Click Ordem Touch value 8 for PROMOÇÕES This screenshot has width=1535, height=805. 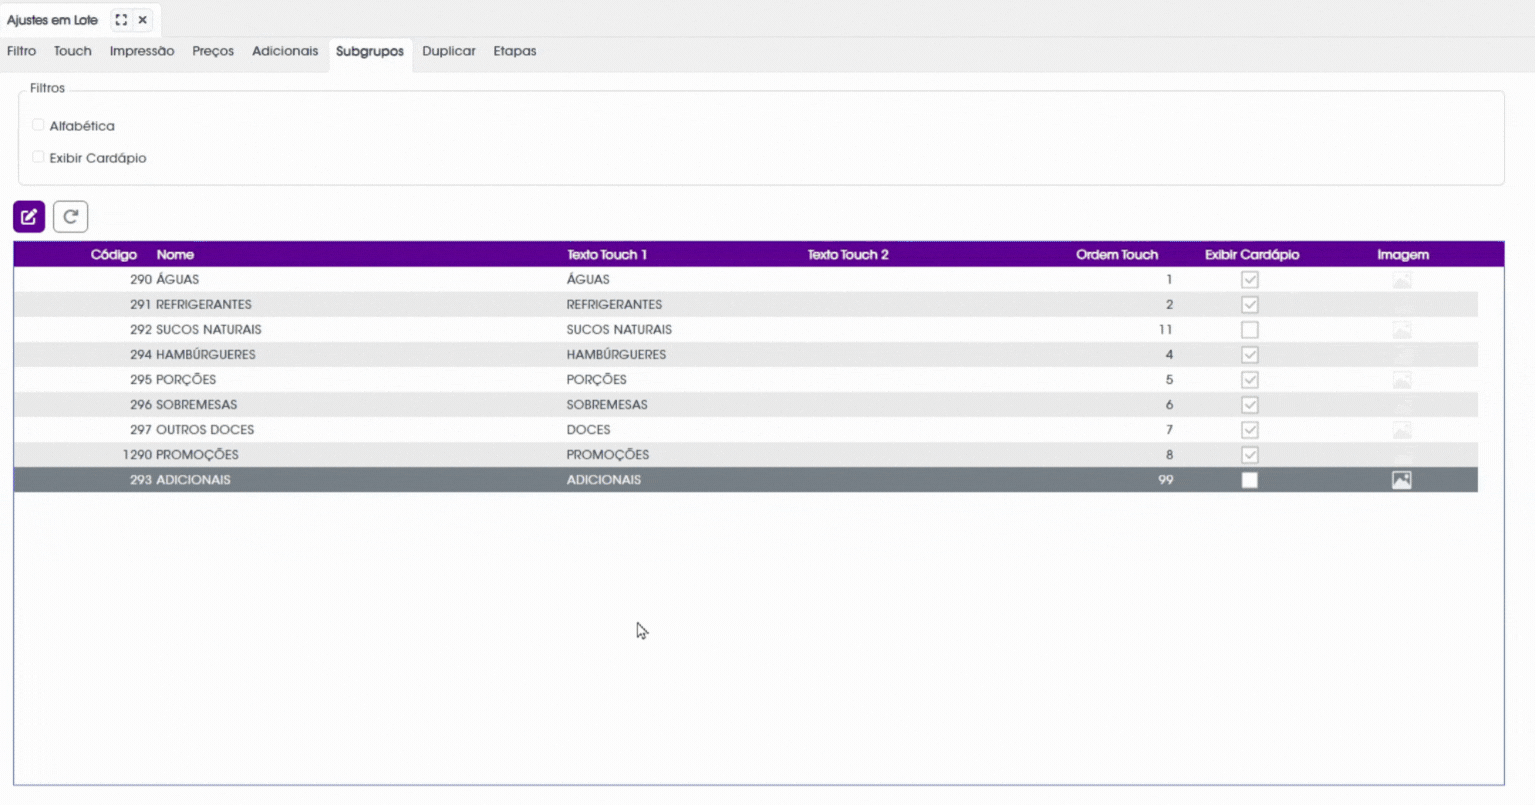1169,455
